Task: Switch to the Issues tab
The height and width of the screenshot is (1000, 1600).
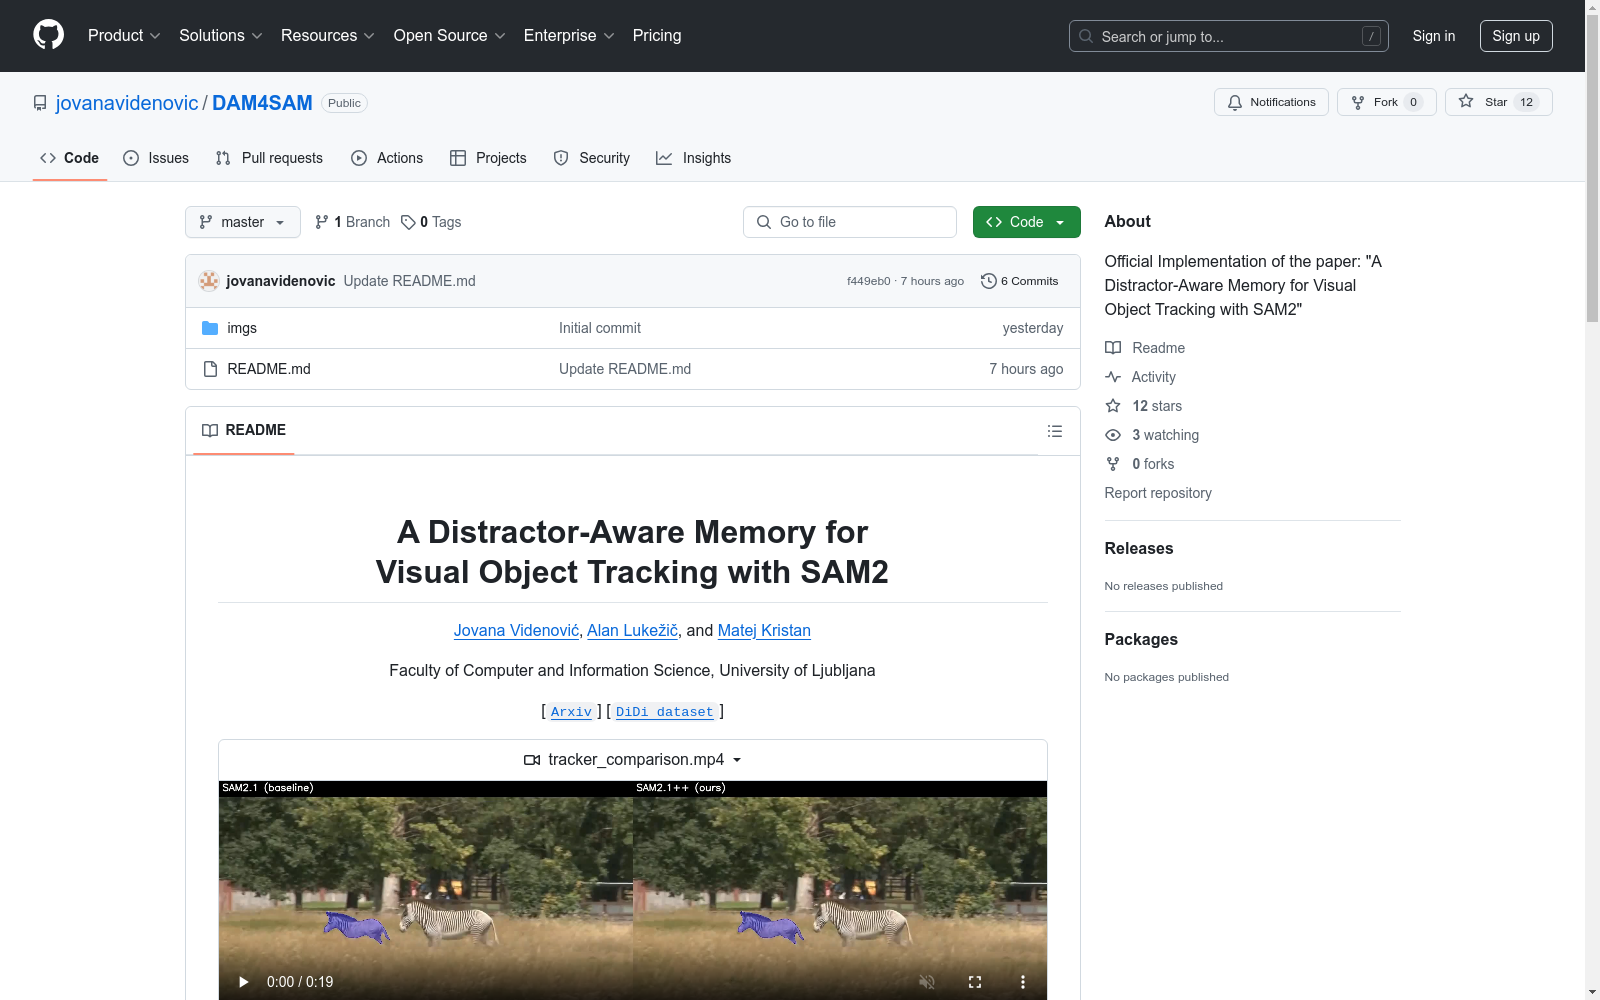Action: (x=156, y=158)
